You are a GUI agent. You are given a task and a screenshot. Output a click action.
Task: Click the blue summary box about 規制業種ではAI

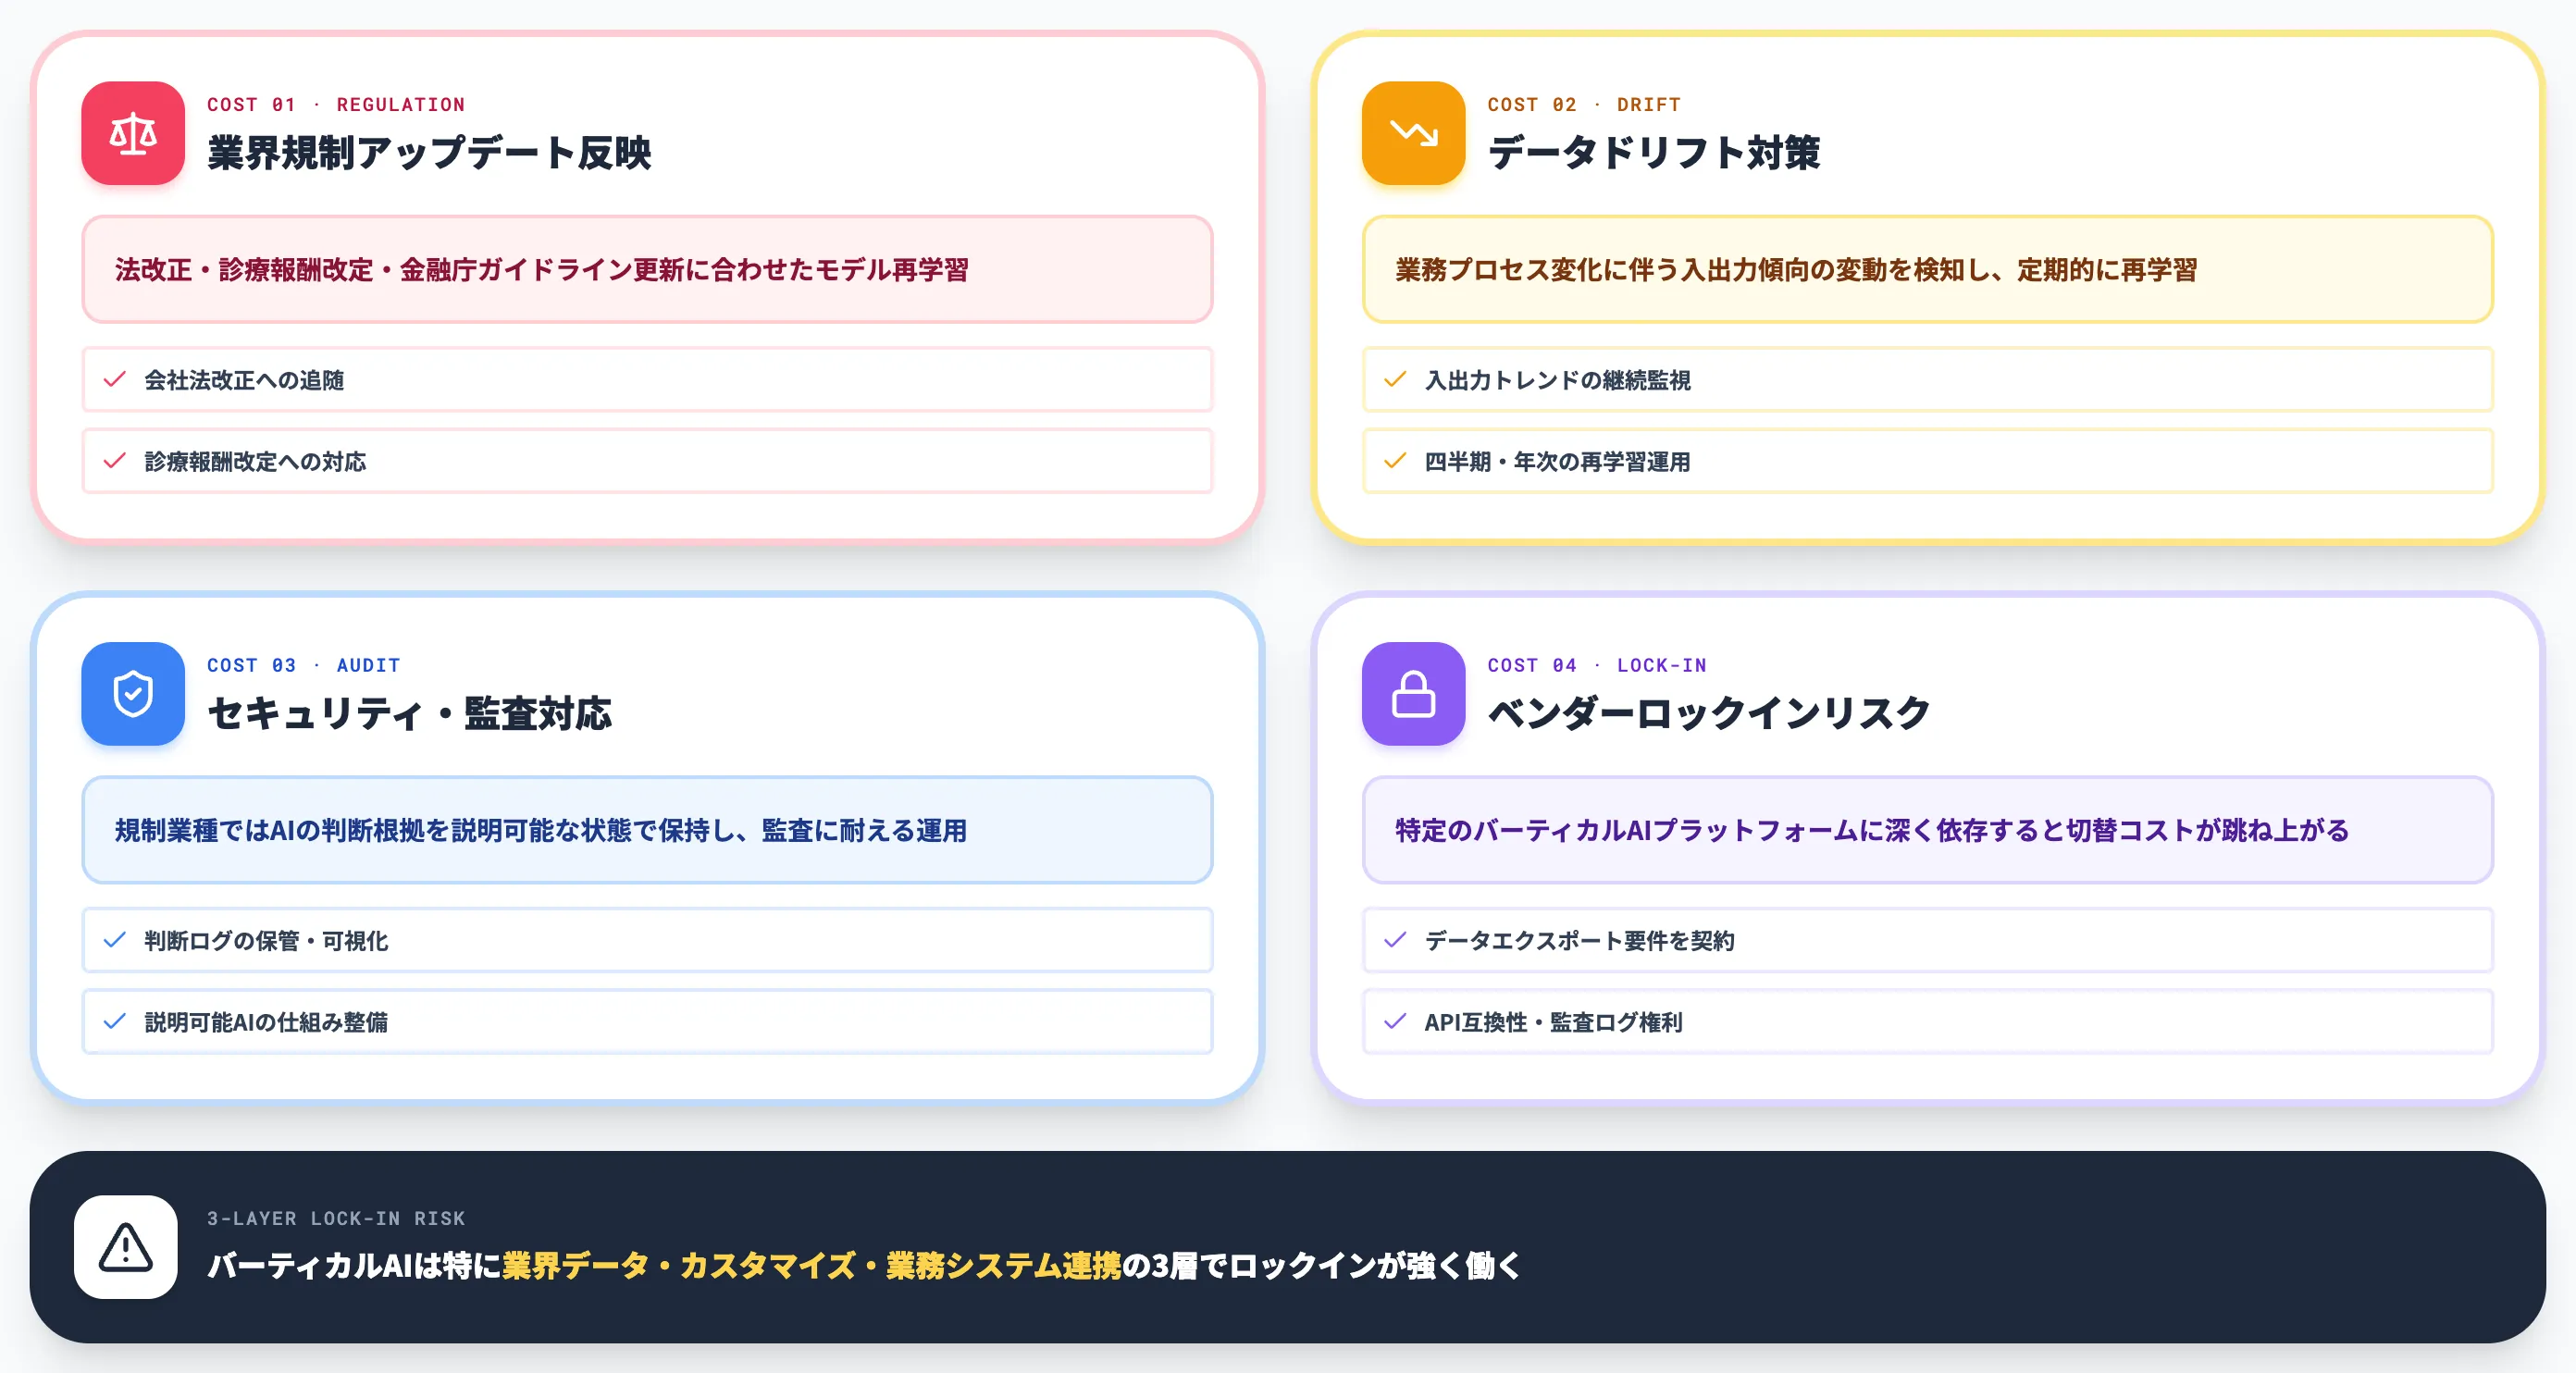tap(647, 829)
